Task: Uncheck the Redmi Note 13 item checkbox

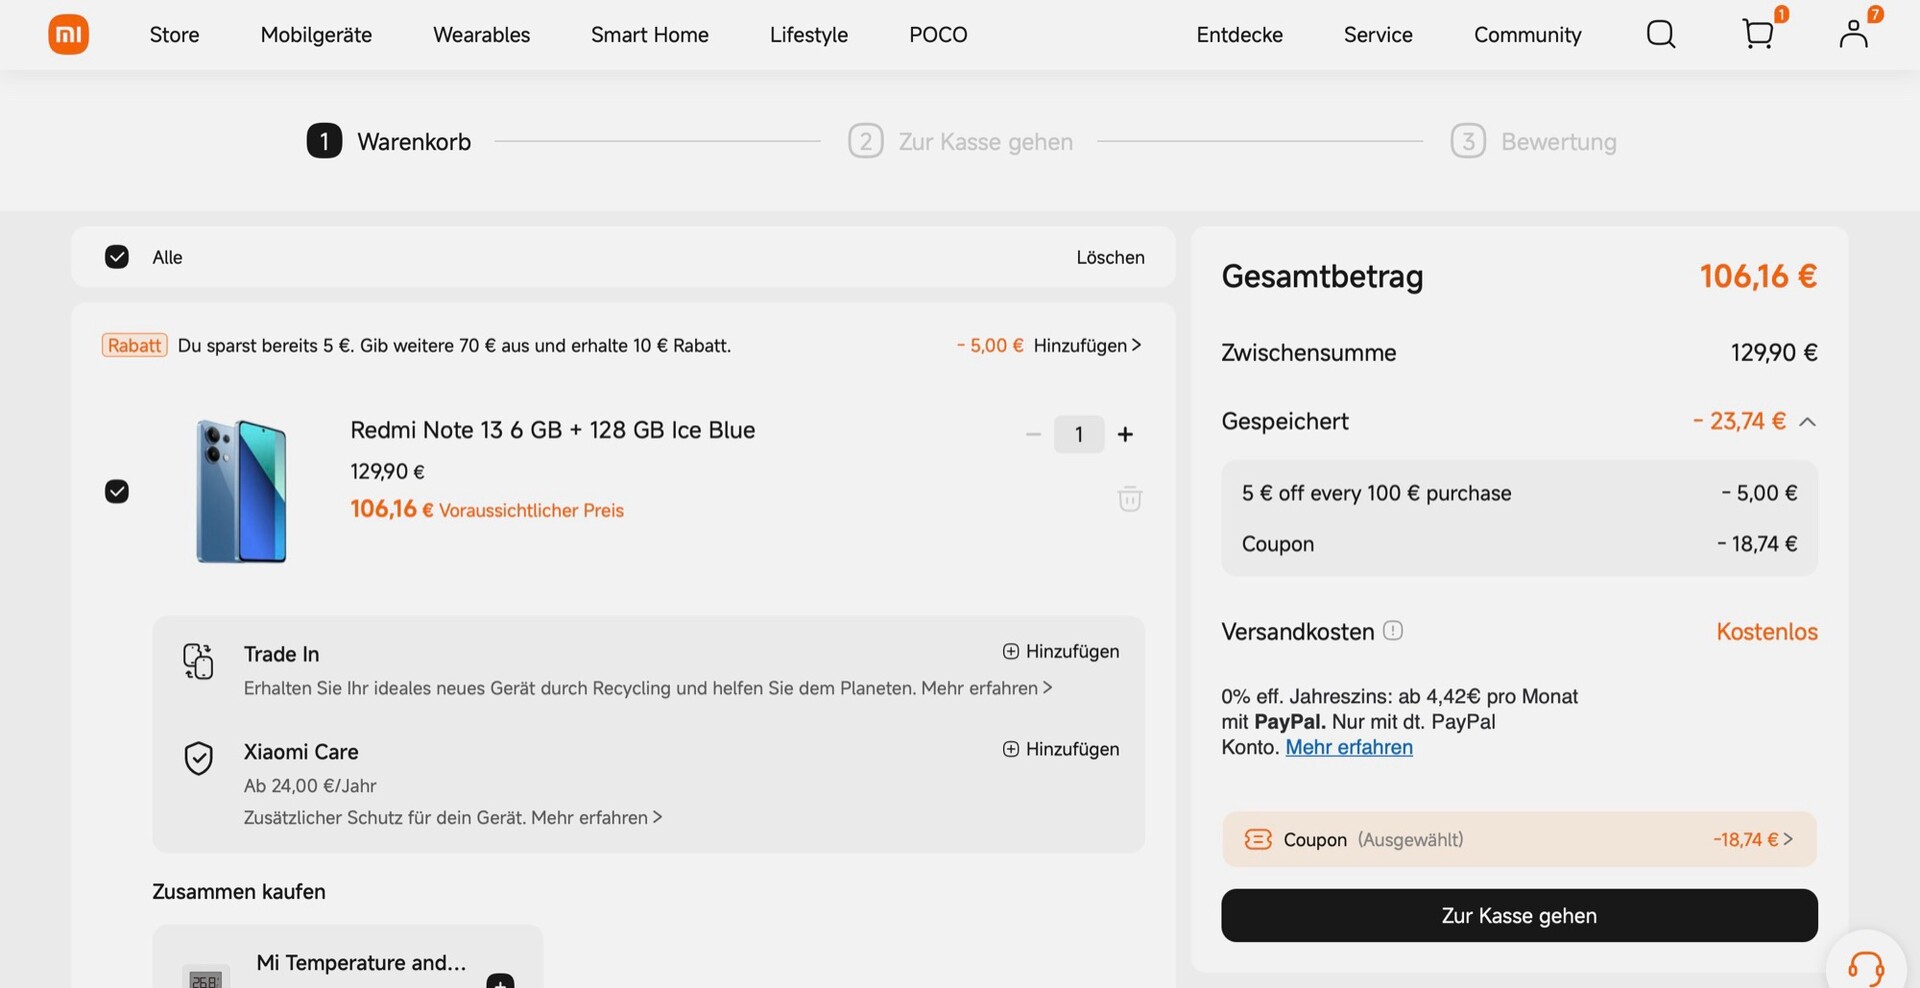Action: [x=117, y=491]
